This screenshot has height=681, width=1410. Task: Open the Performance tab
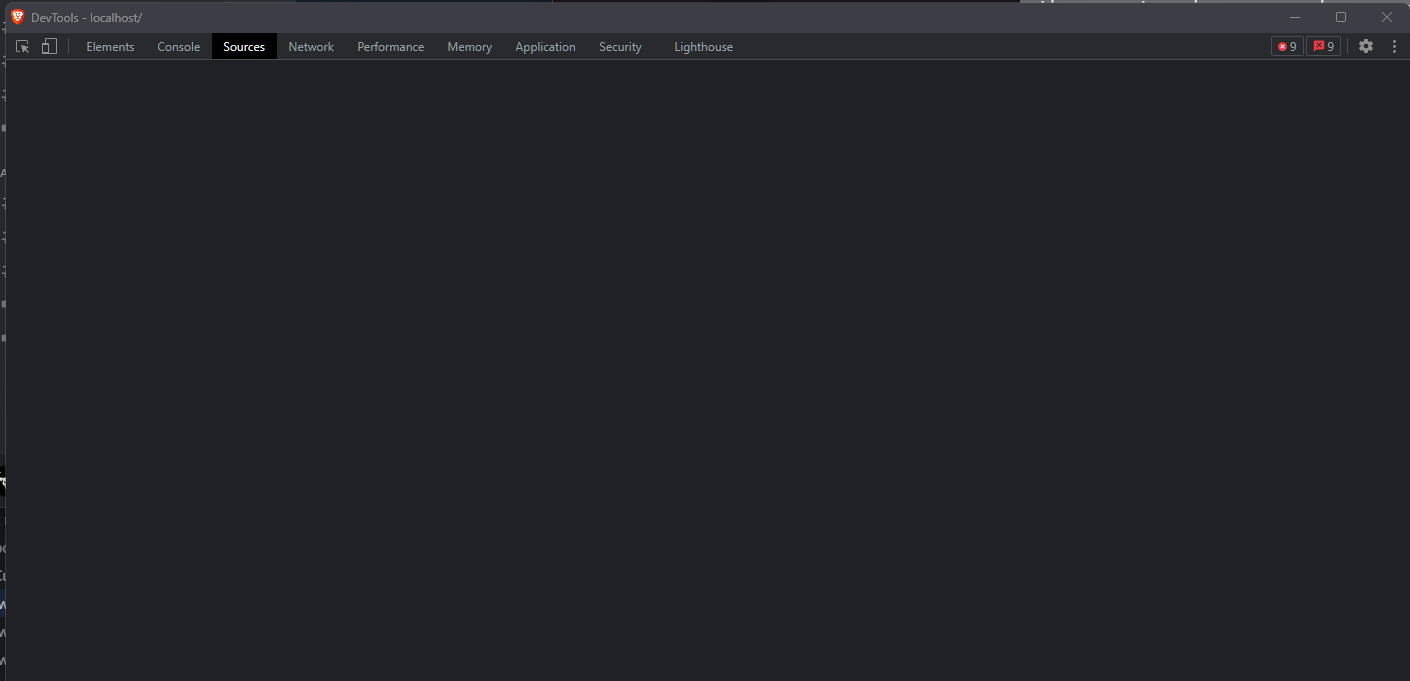click(x=390, y=46)
